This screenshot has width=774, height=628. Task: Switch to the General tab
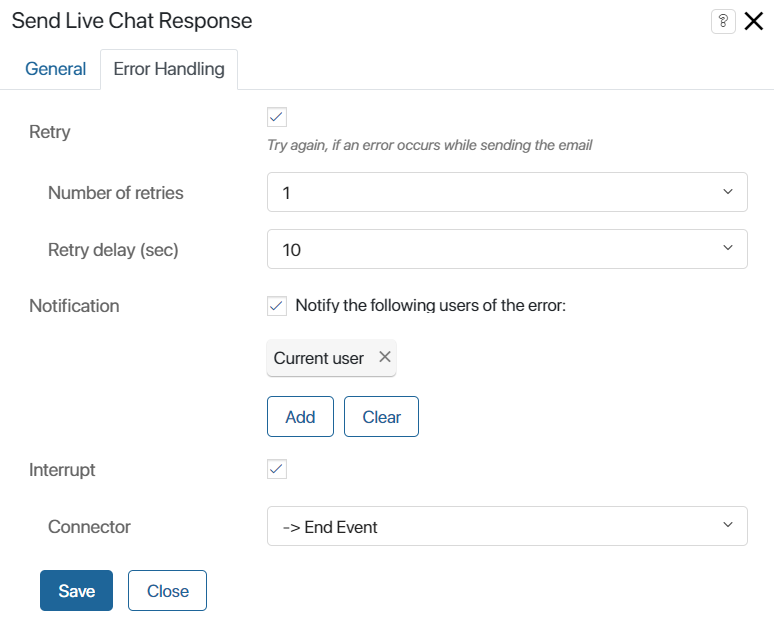(x=56, y=69)
